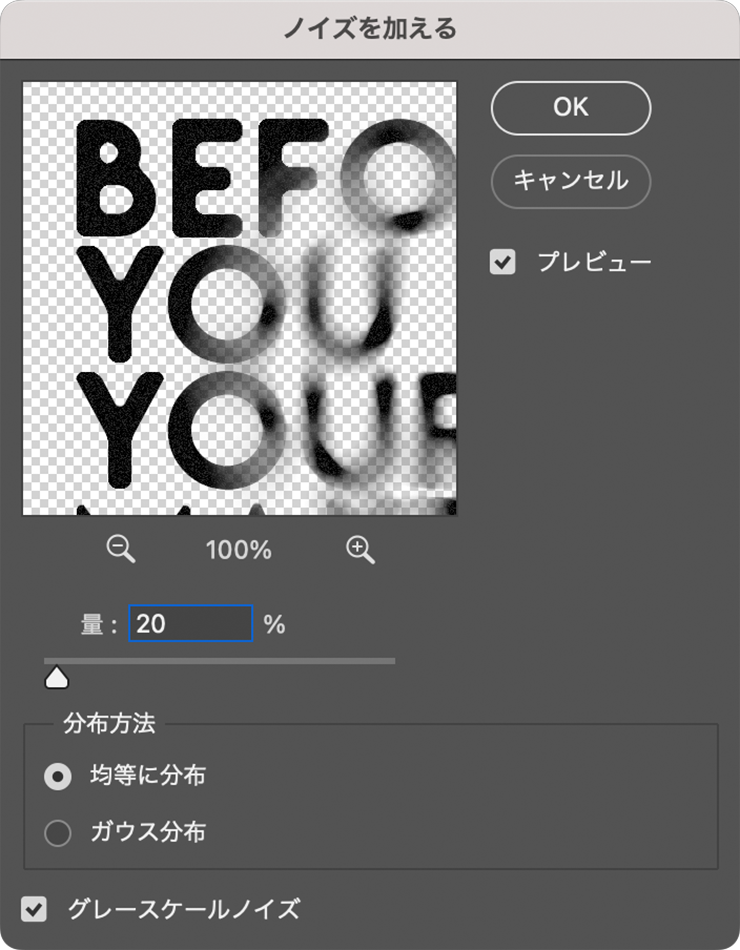740x950 pixels.
Task: Click the 100% zoom level readout
Action: tap(239, 549)
